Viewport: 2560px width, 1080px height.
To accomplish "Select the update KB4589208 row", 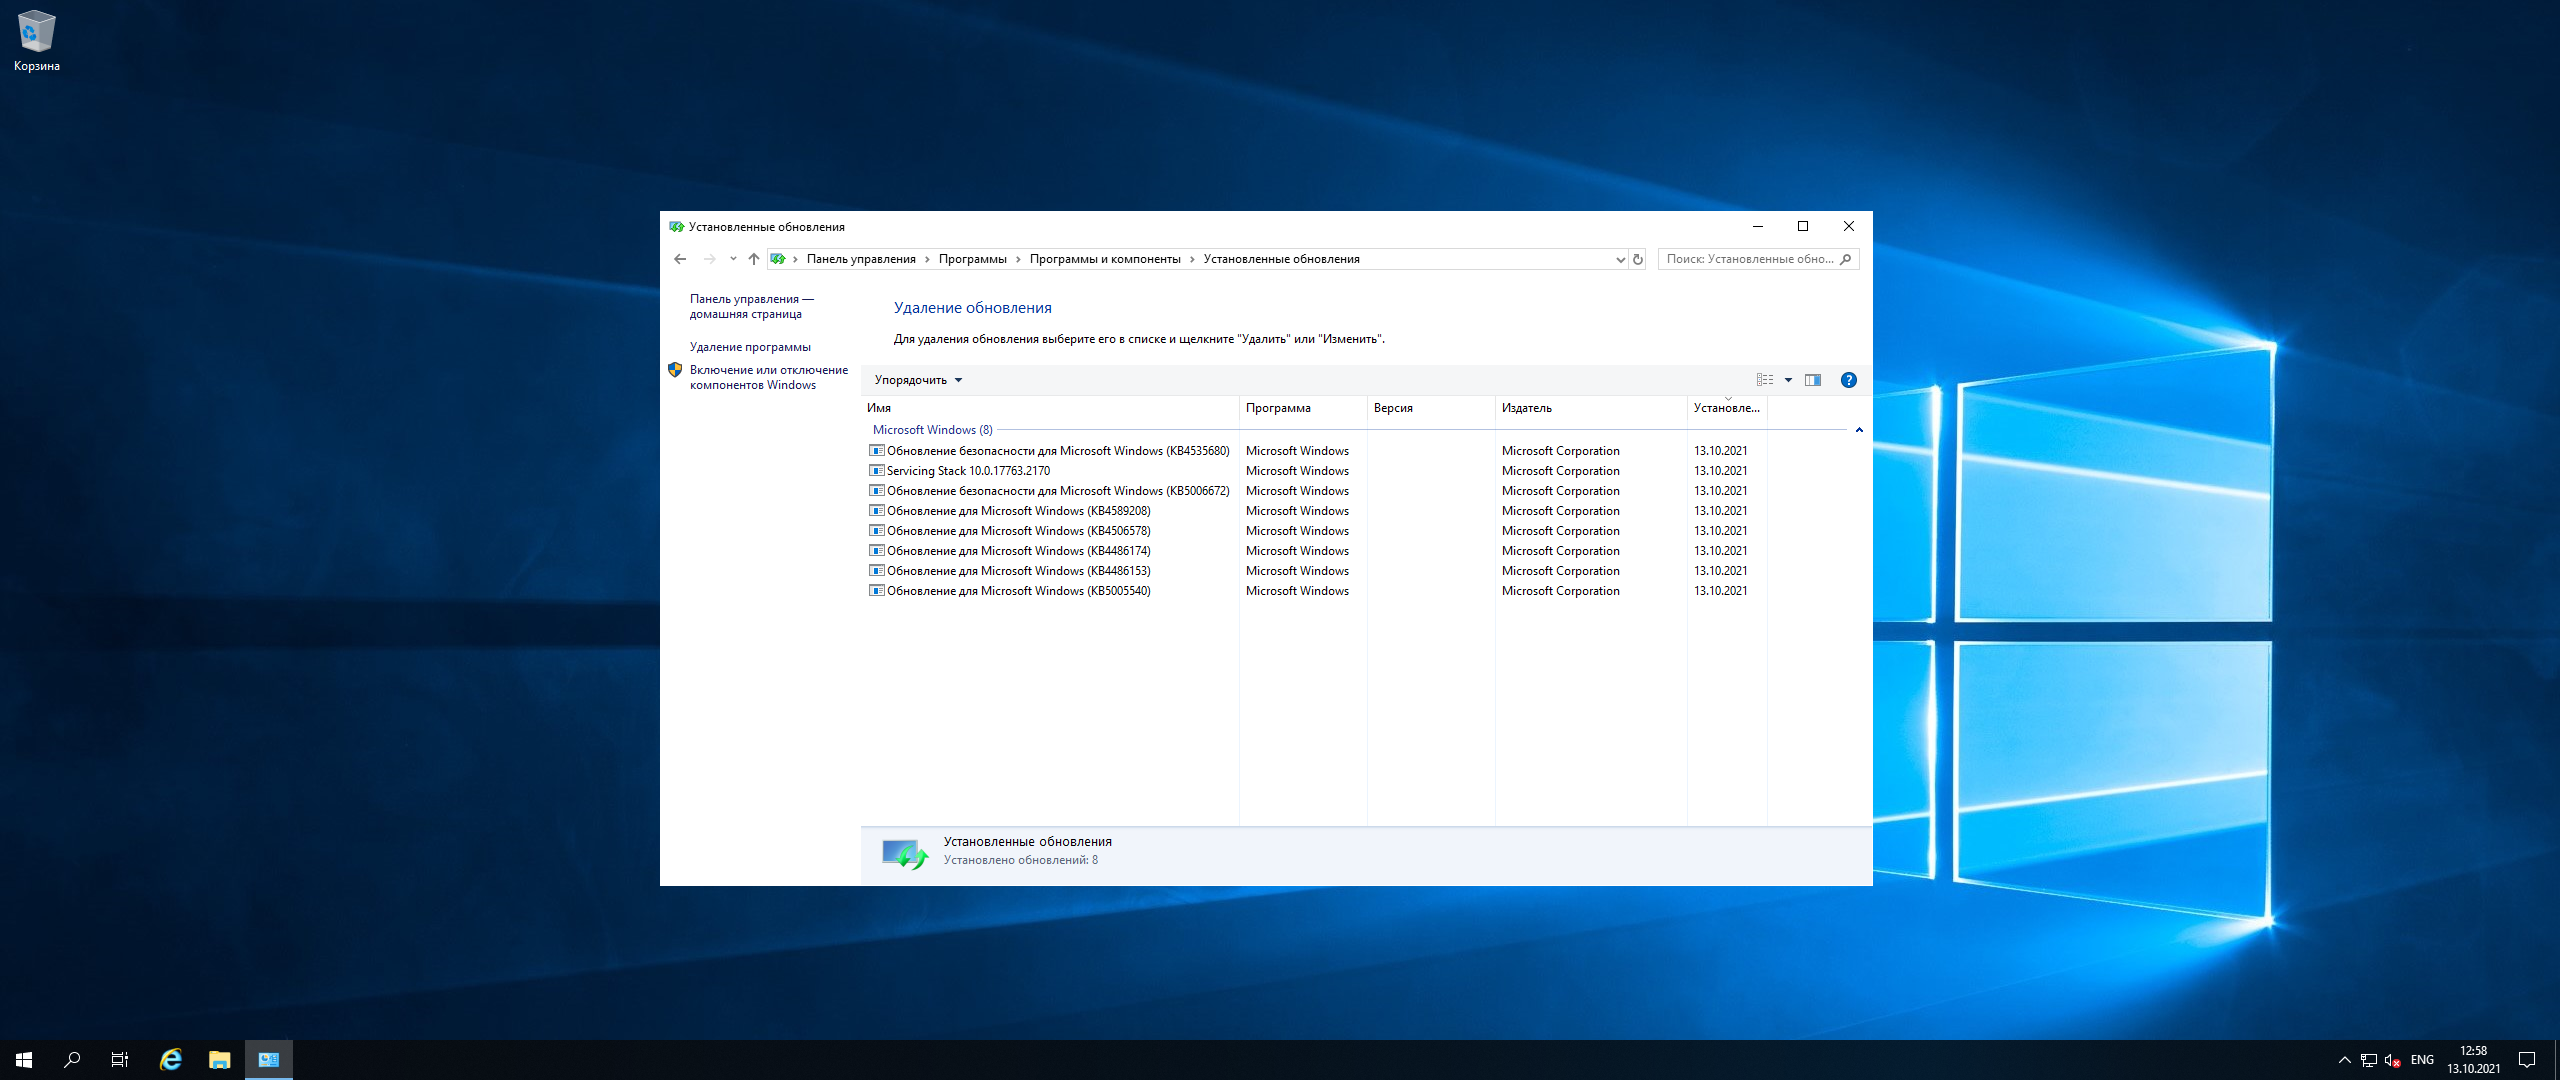I will coord(1316,511).
